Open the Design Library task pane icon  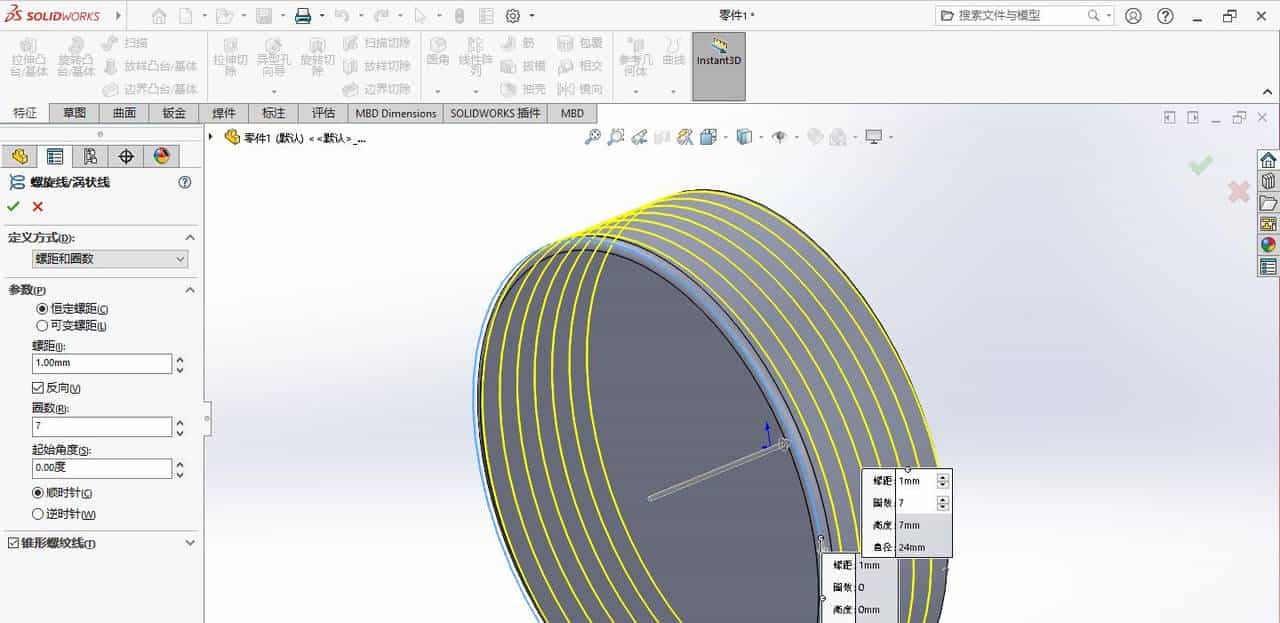pyautogui.click(x=1267, y=180)
